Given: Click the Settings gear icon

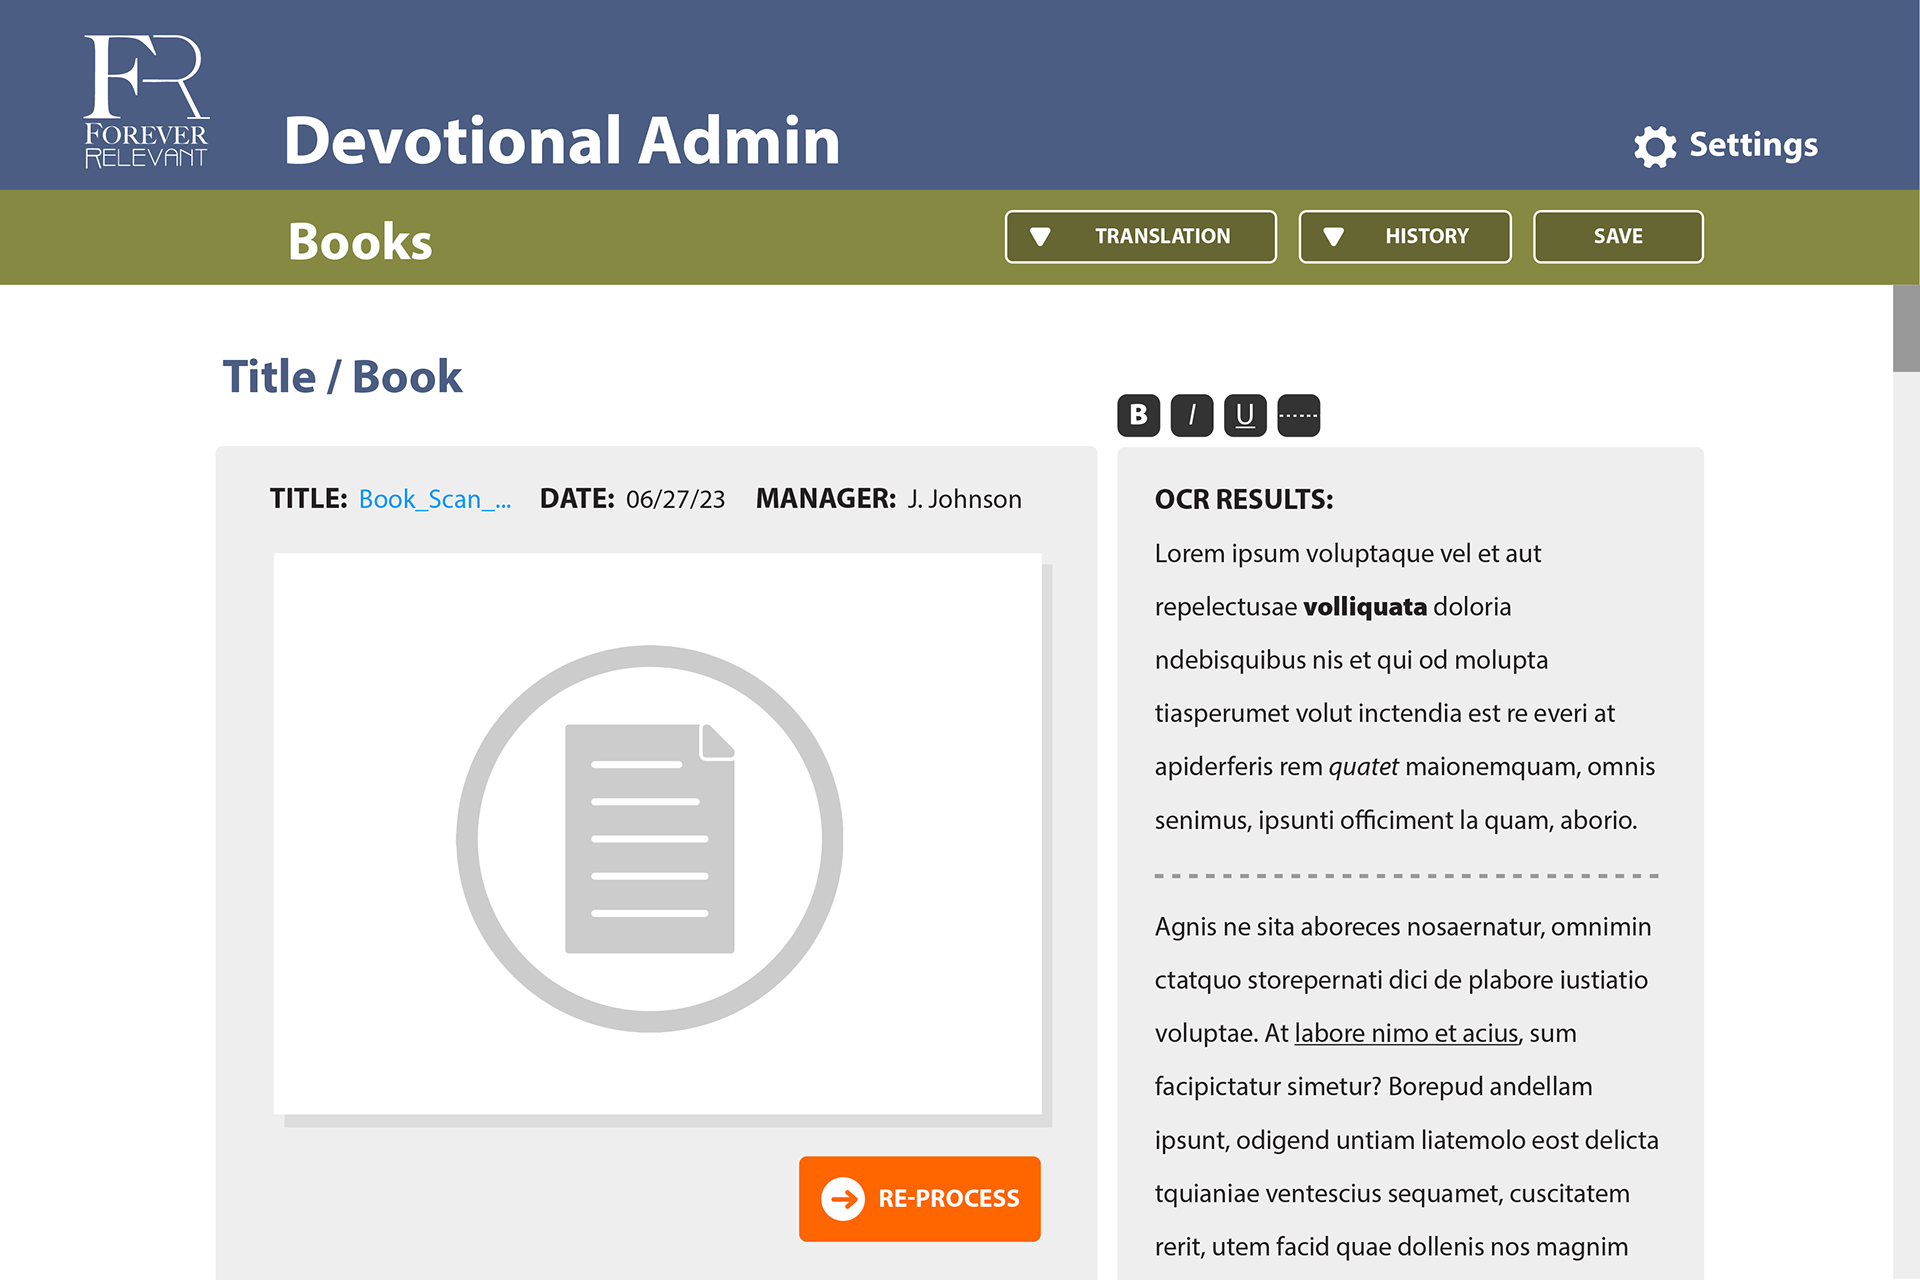Looking at the screenshot, I should pyautogui.click(x=1655, y=146).
